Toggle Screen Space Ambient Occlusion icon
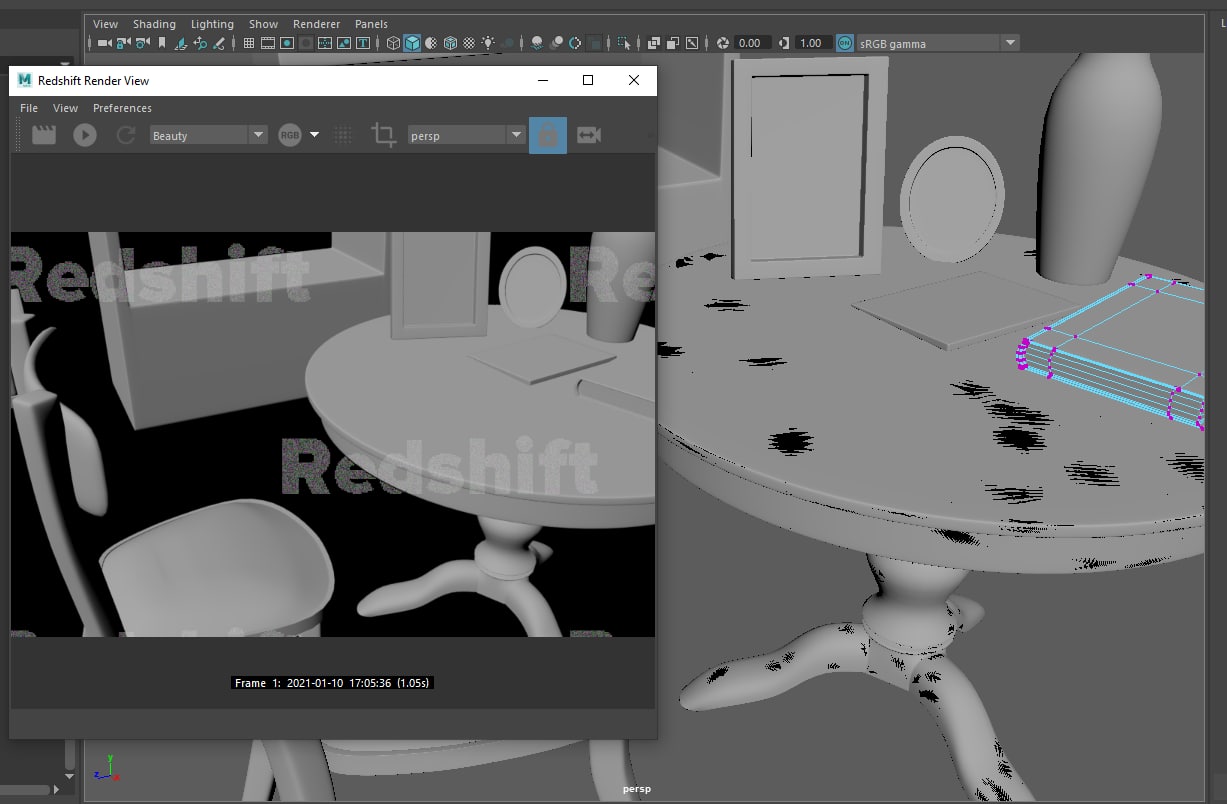Image resolution: width=1227 pixels, height=804 pixels. pos(537,43)
